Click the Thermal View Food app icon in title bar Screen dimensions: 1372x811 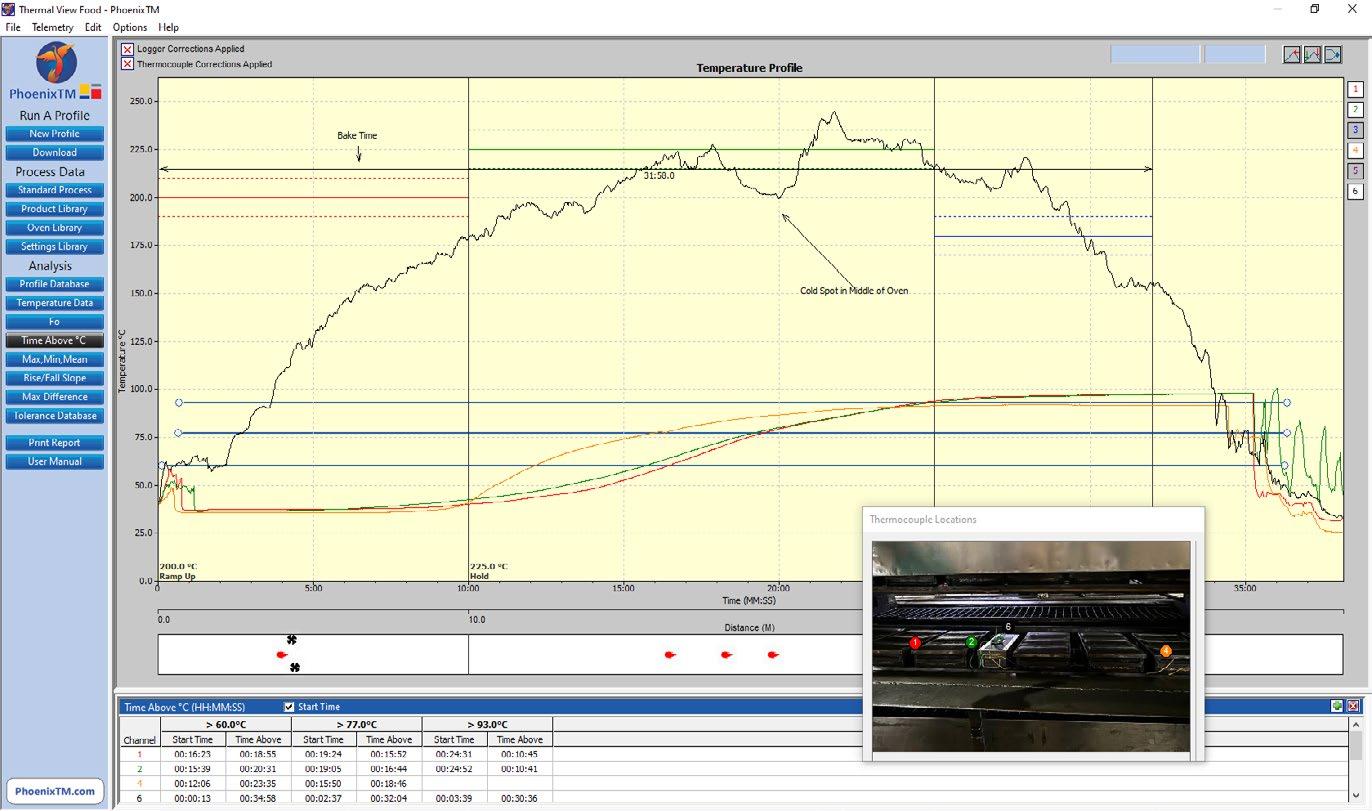pyautogui.click(x=9, y=9)
